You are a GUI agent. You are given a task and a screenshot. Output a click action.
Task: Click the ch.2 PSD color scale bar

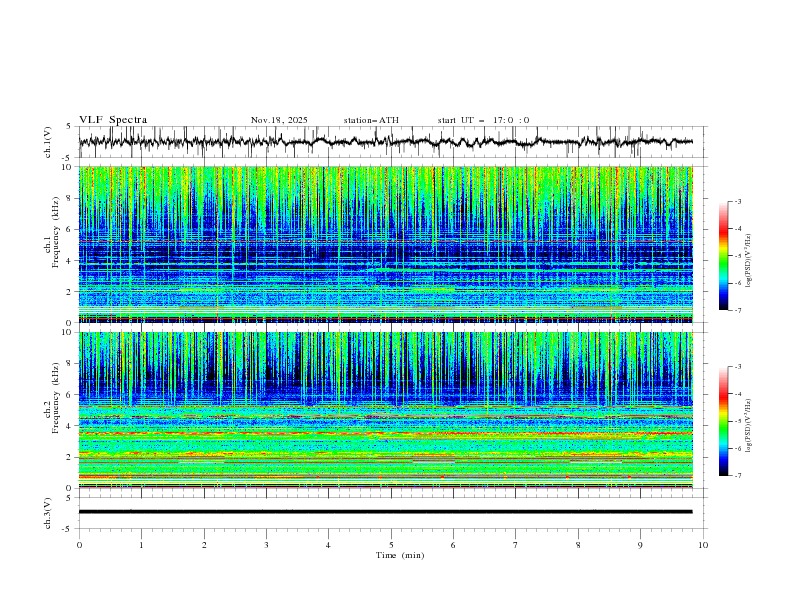(724, 421)
